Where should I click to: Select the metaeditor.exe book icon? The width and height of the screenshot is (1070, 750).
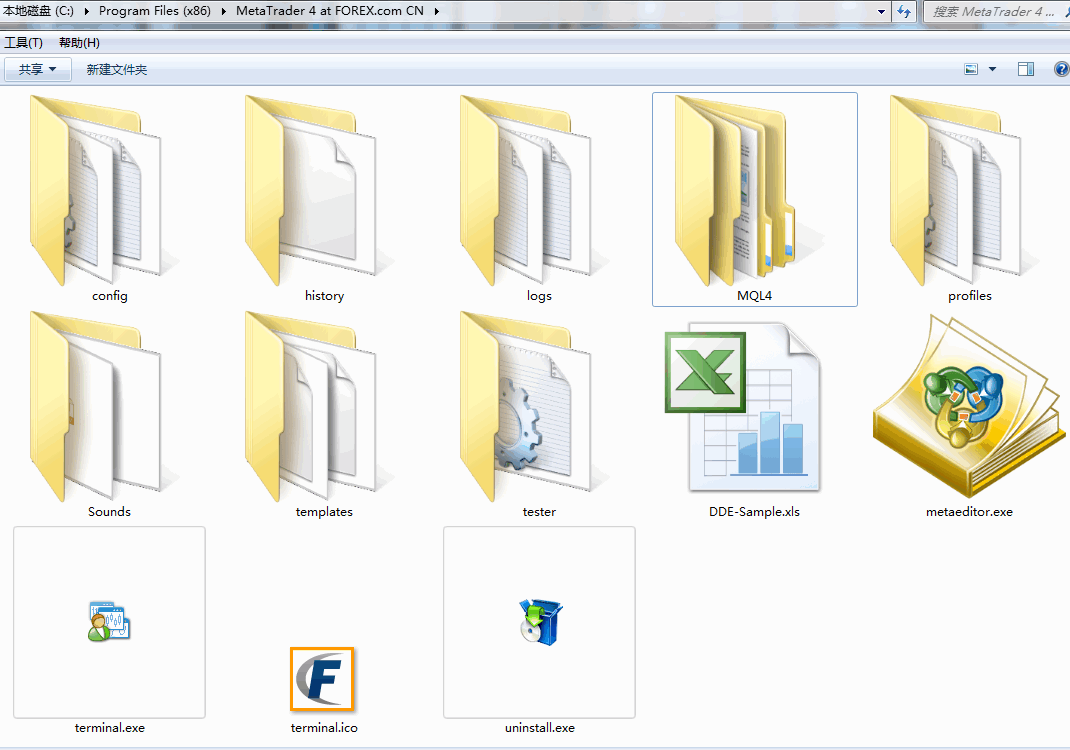(x=969, y=407)
